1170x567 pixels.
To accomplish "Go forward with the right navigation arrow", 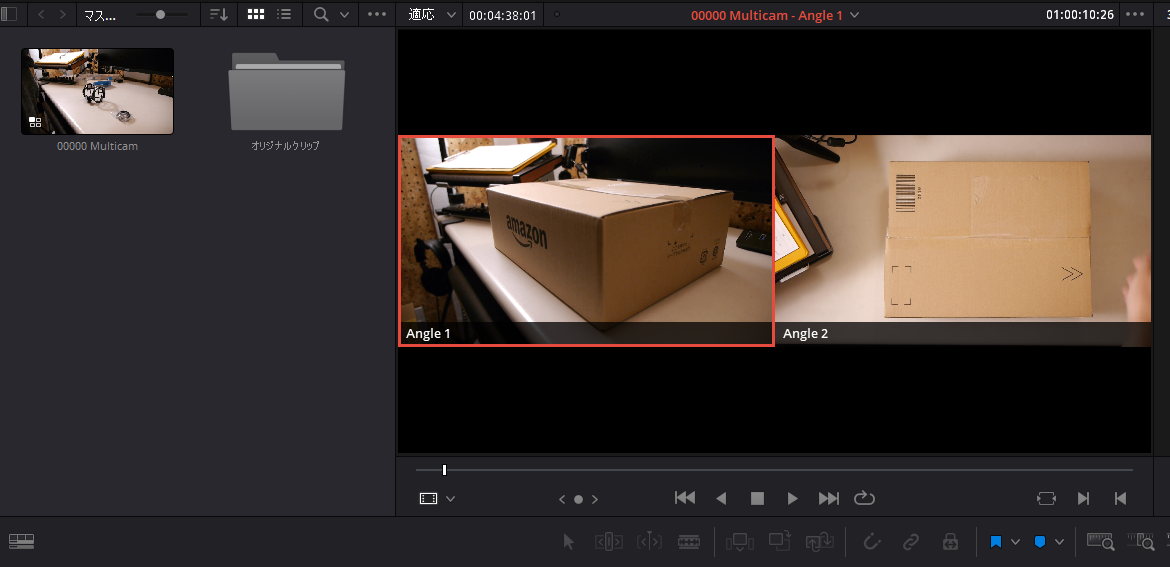I will [63, 14].
